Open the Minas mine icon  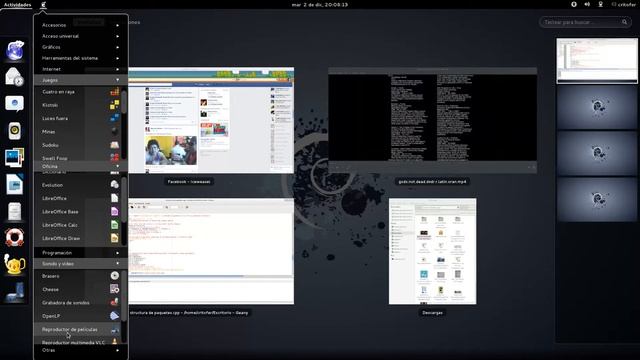[x=115, y=131]
